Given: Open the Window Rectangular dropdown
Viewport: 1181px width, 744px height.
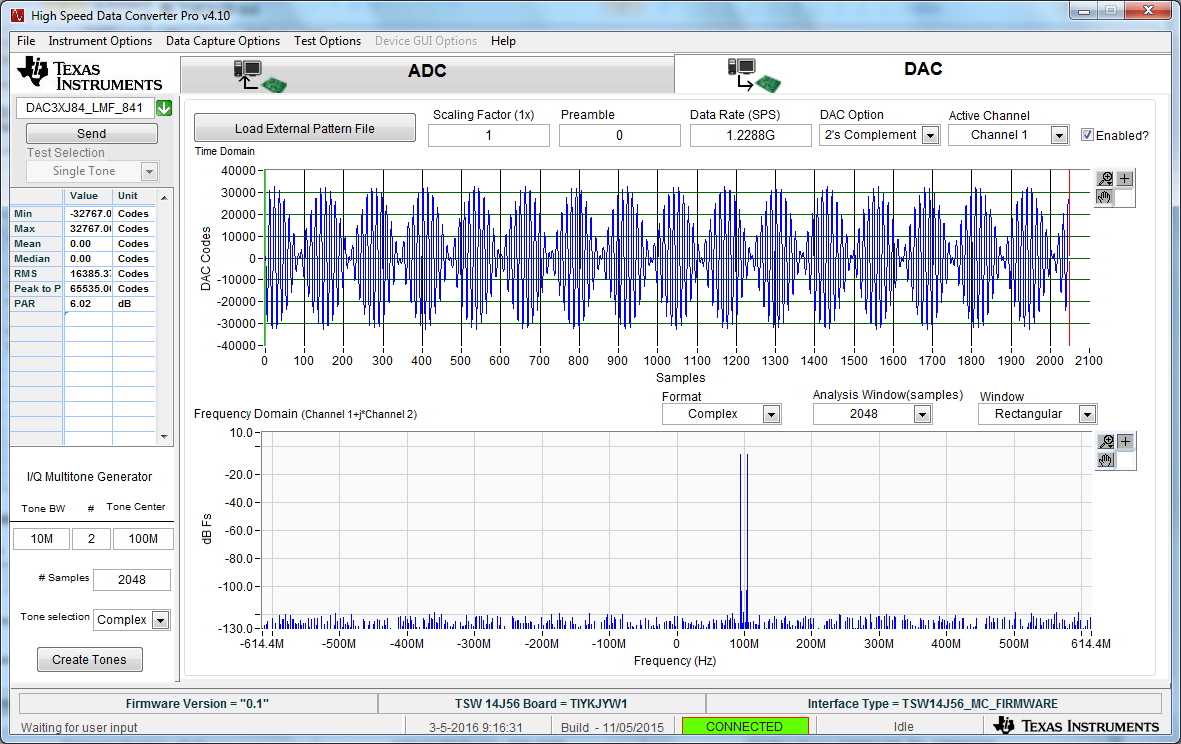Looking at the screenshot, I should [1087, 414].
